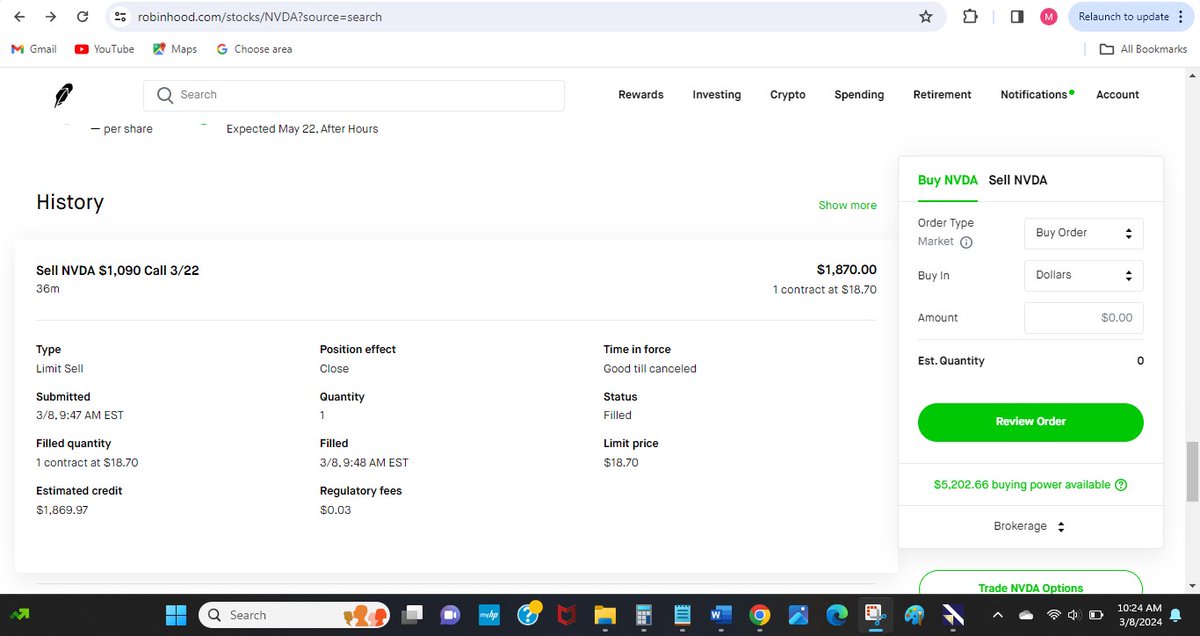Open the YouTube bookmark

pyautogui.click(x=104, y=49)
